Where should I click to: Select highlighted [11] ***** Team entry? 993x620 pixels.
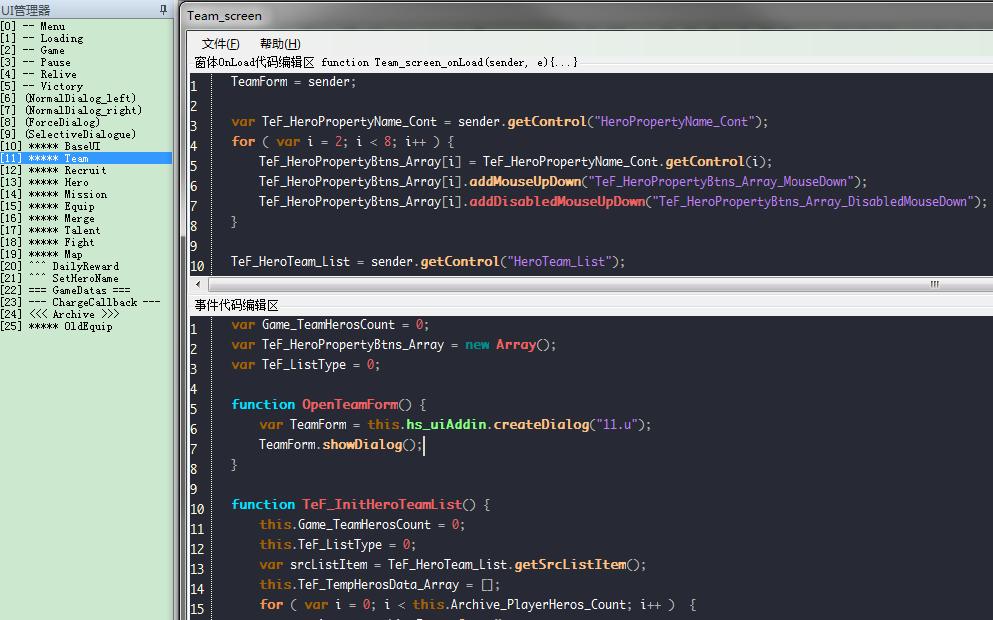coord(86,158)
